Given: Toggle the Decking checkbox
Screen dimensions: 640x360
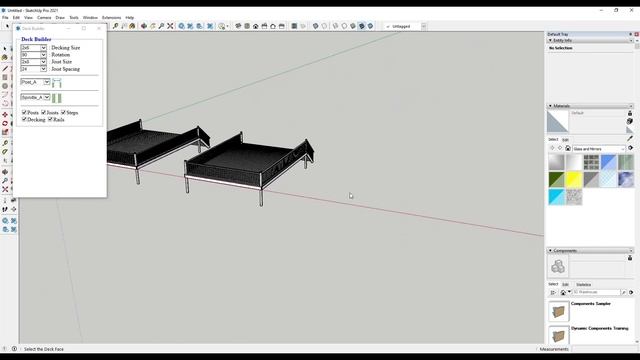Looking at the screenshot, I should coord(24,119).
